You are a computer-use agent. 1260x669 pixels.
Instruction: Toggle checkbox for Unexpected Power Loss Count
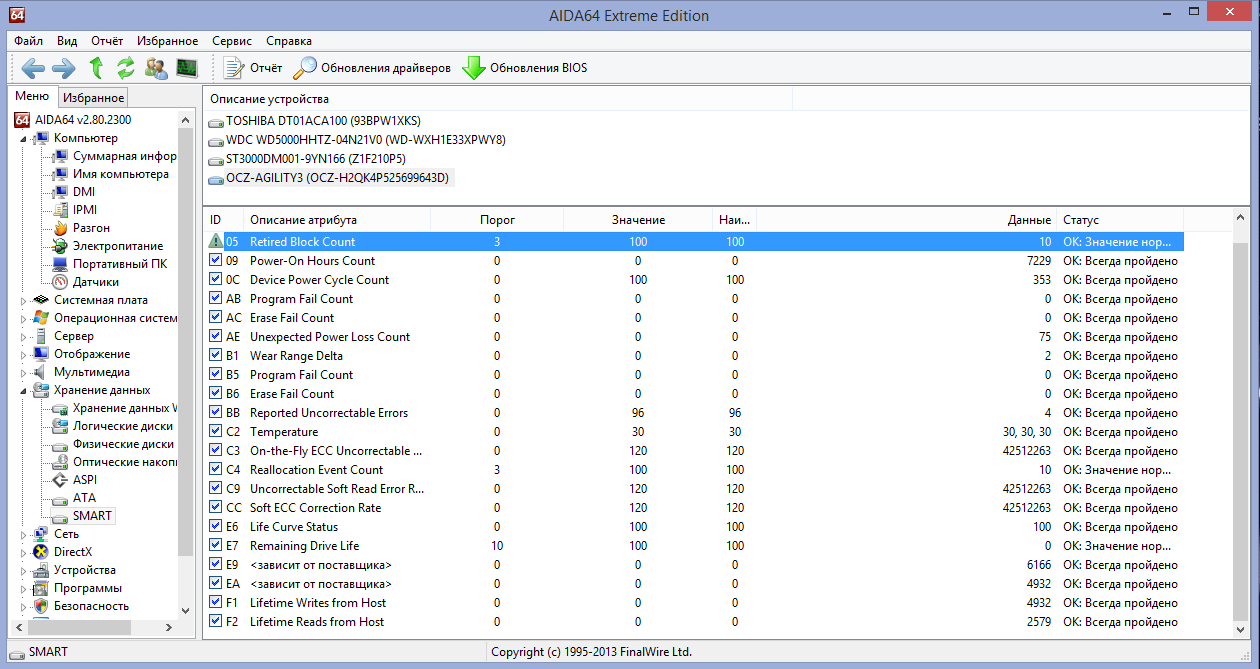215,337
